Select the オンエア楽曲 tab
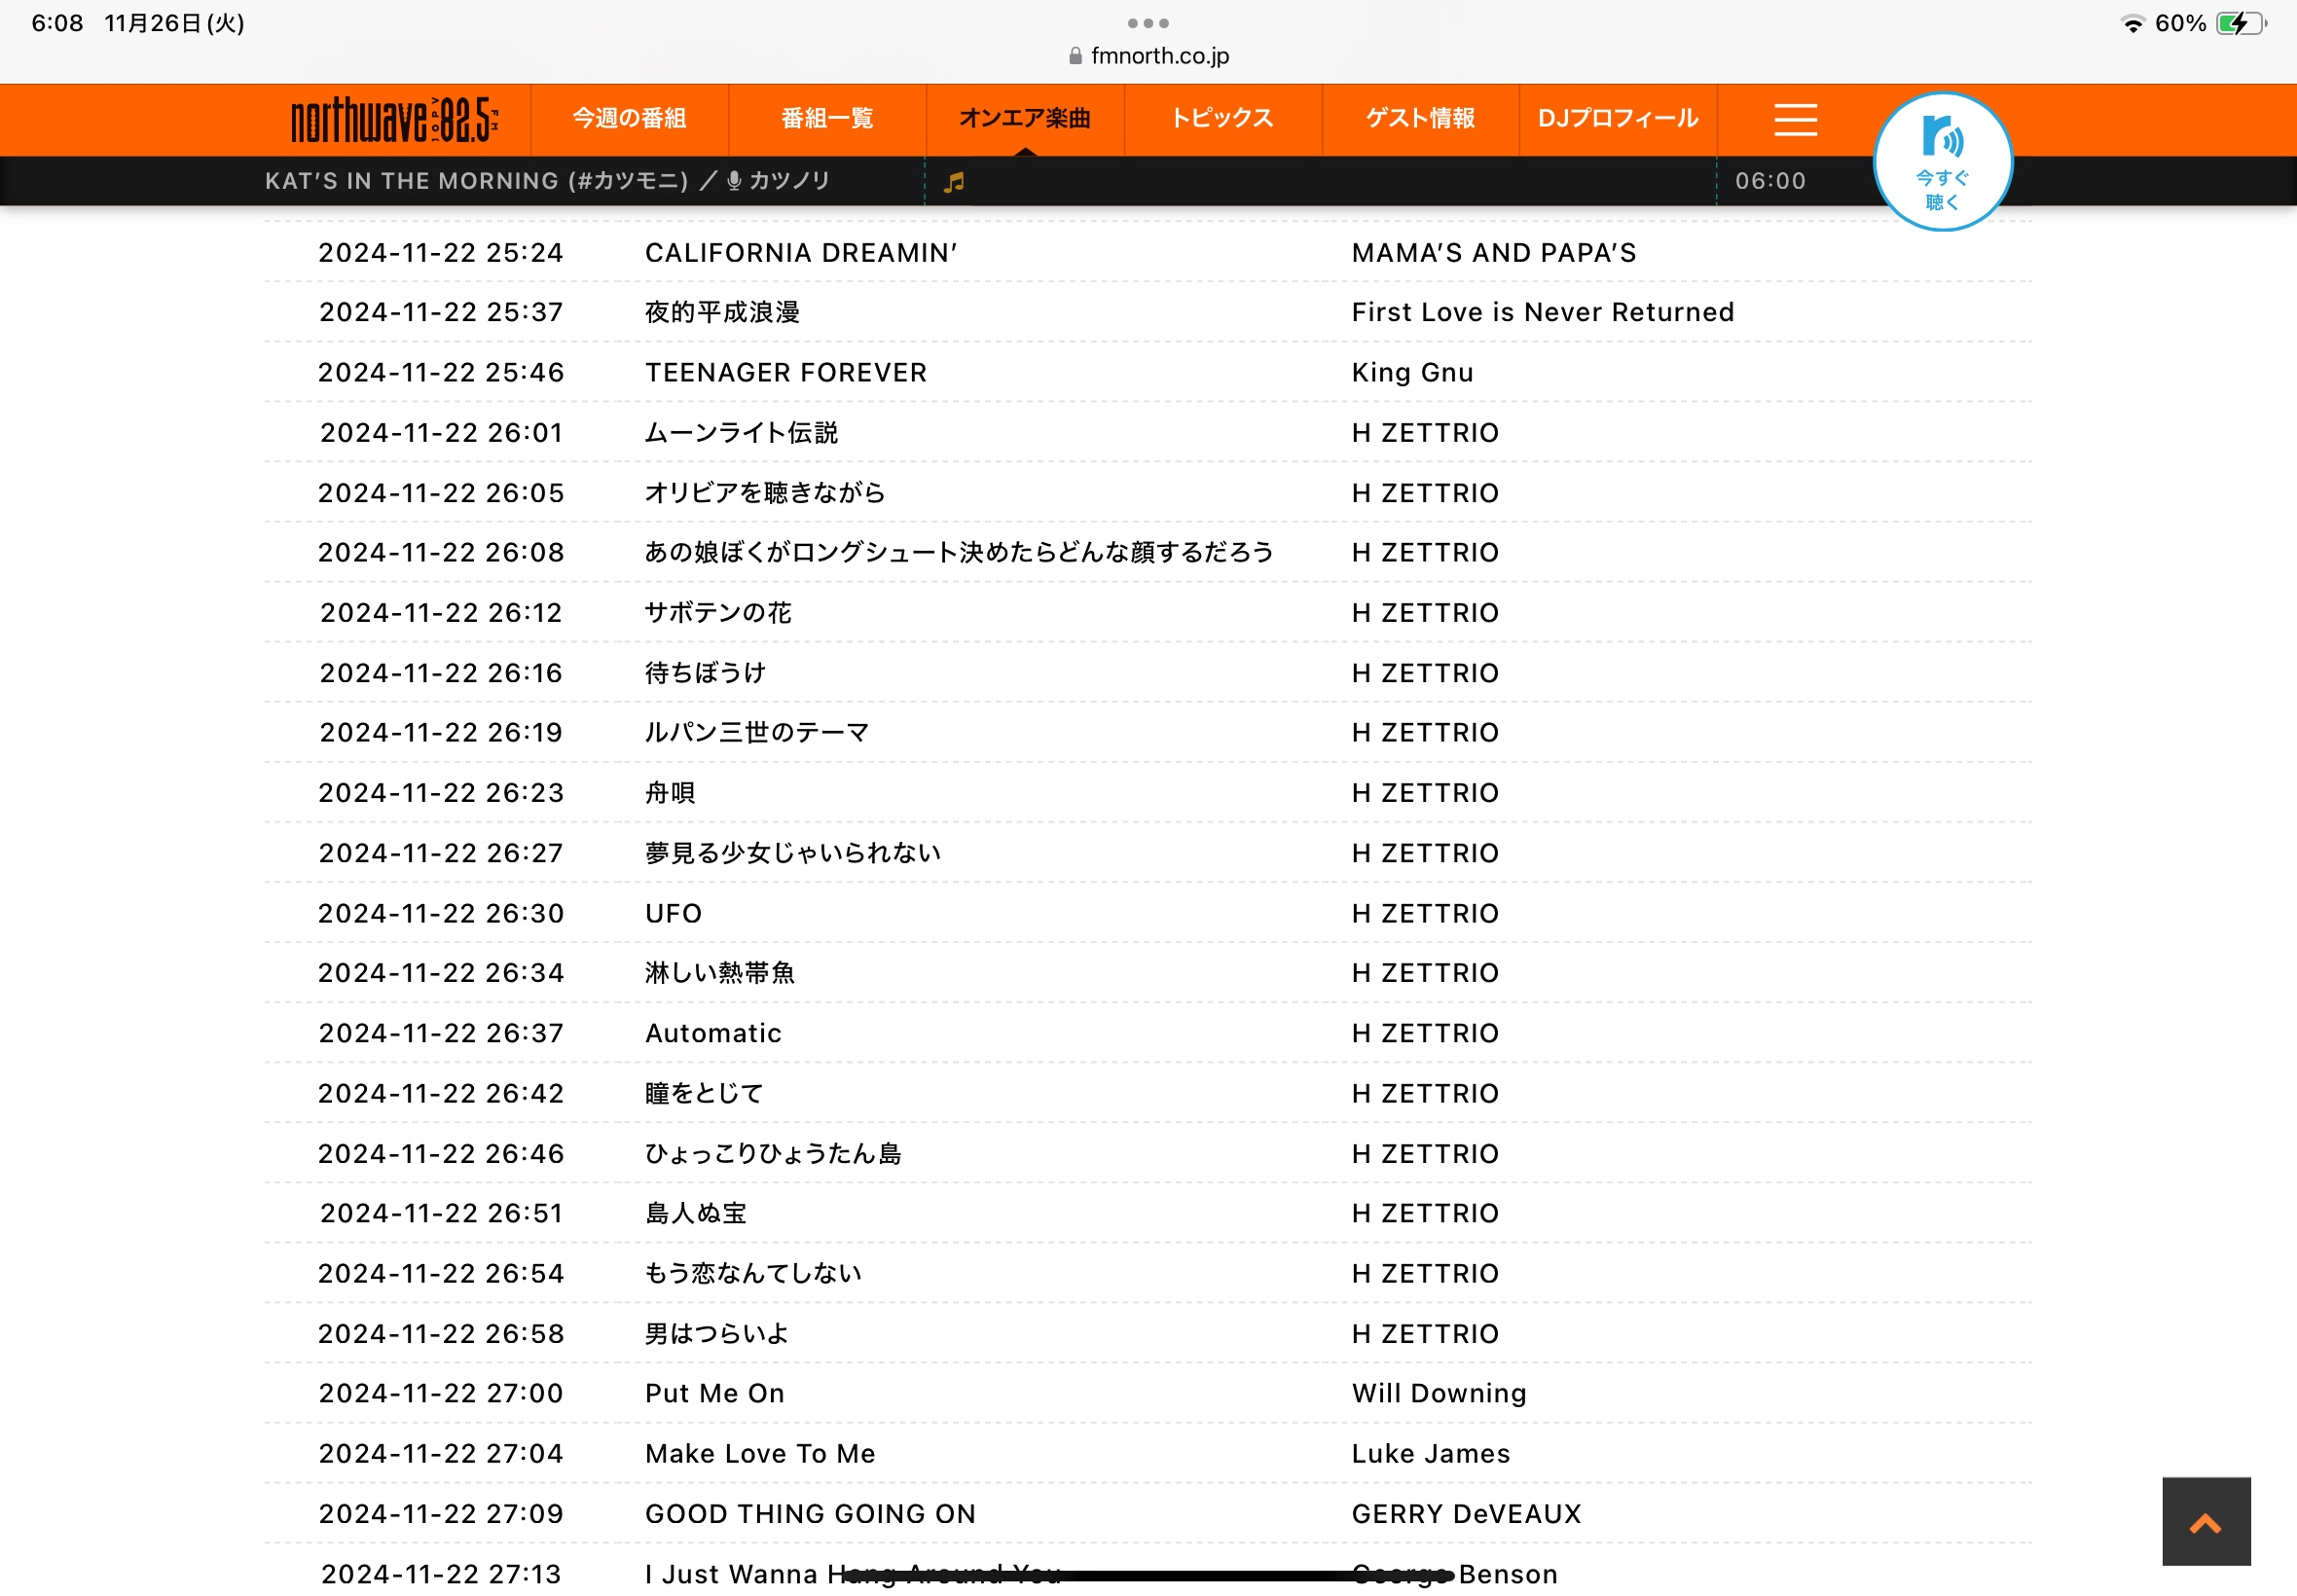Image resolution: width=2297 pixels, height=1596 pixels. (1024, 119)
